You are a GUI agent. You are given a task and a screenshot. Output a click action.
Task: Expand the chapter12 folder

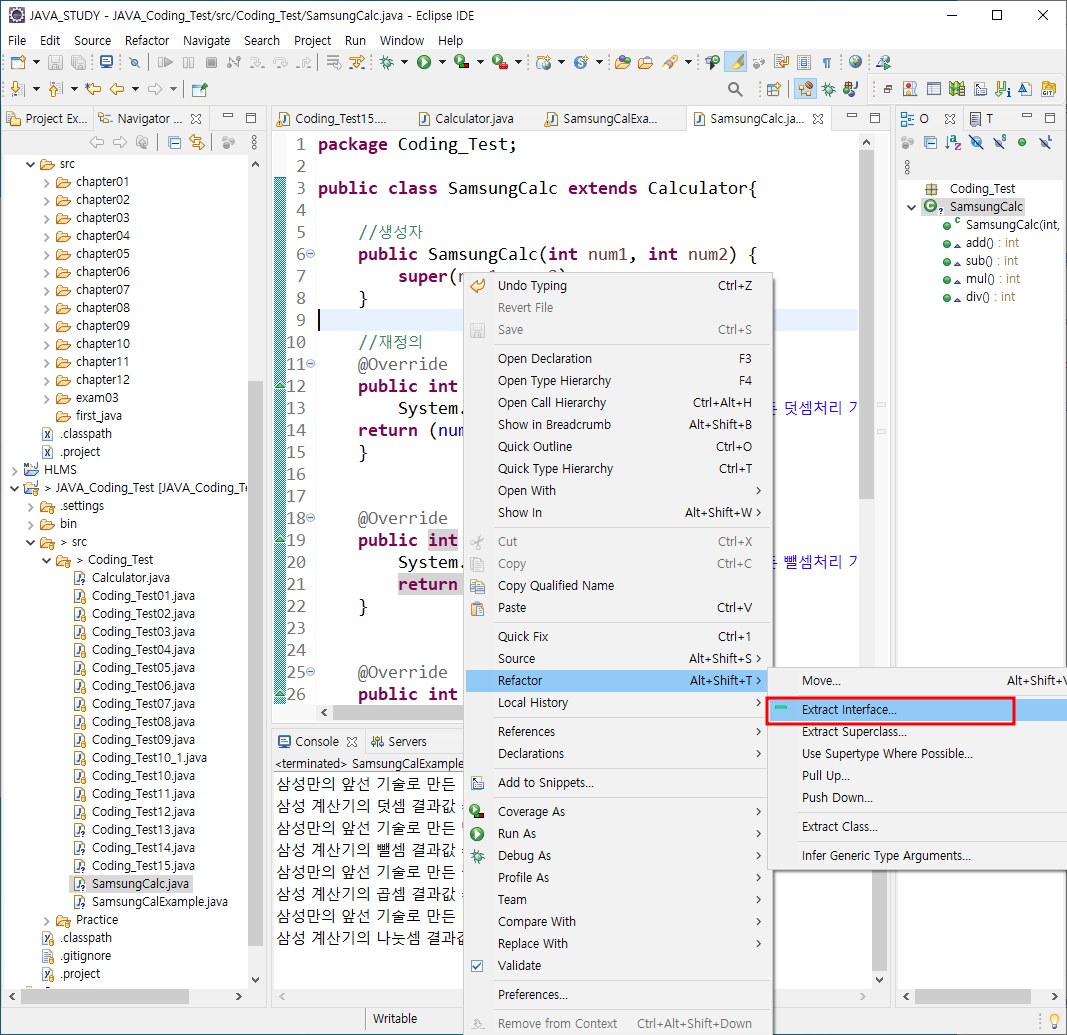click(x=46, y=380)
